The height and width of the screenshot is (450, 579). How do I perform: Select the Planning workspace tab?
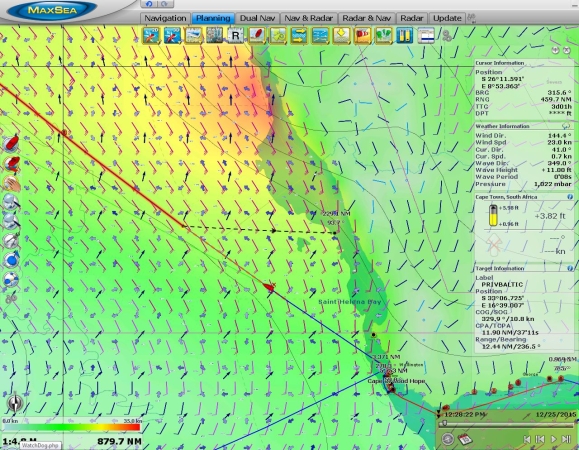(213, 18)
